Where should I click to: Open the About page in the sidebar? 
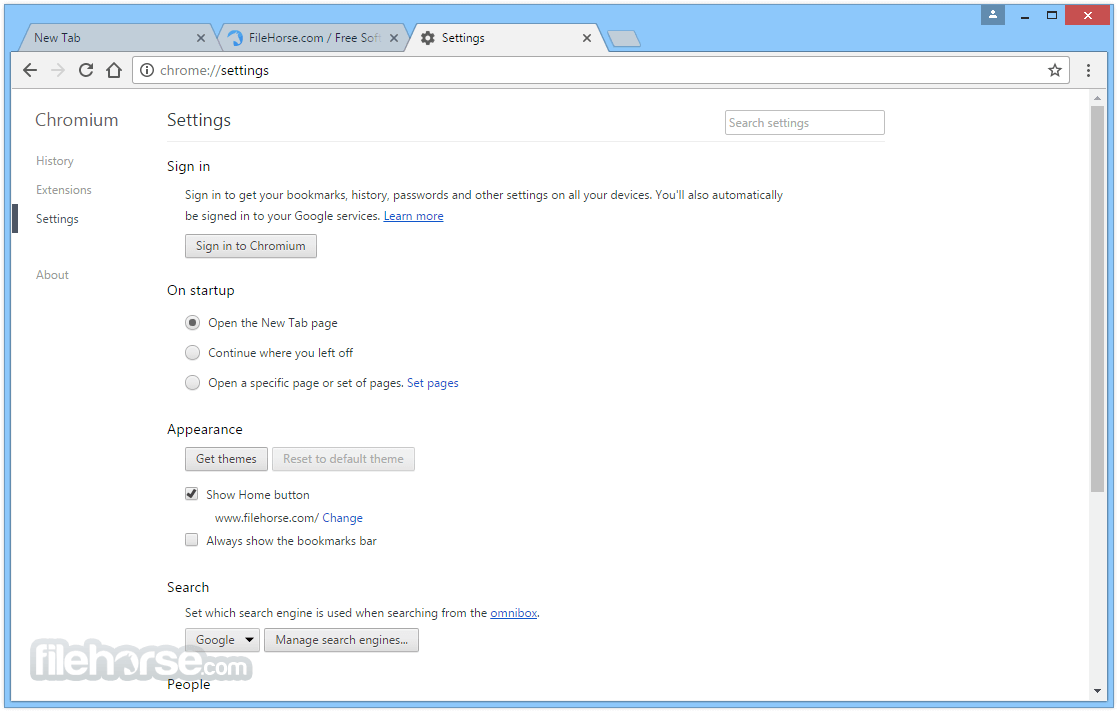(x=52, y=275)
